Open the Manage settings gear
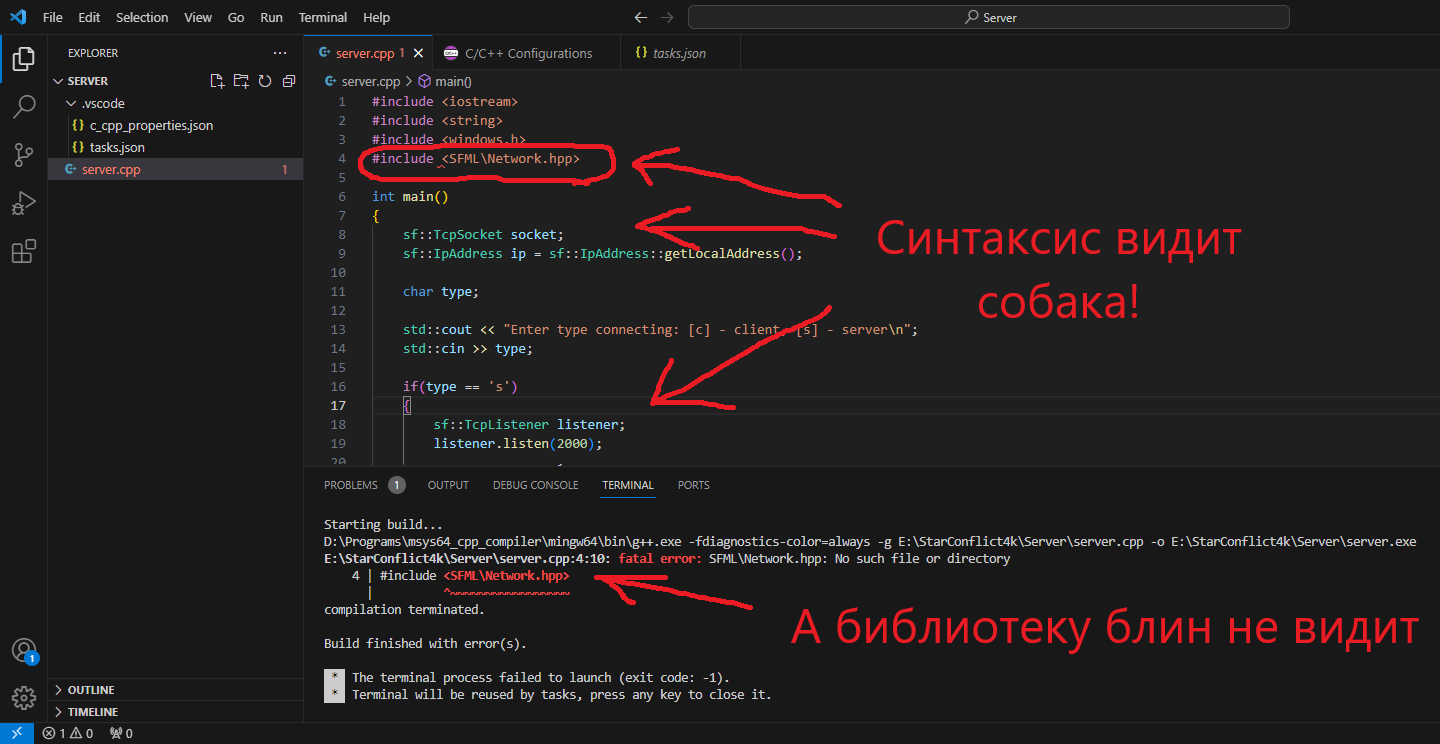 click(23, 697)
